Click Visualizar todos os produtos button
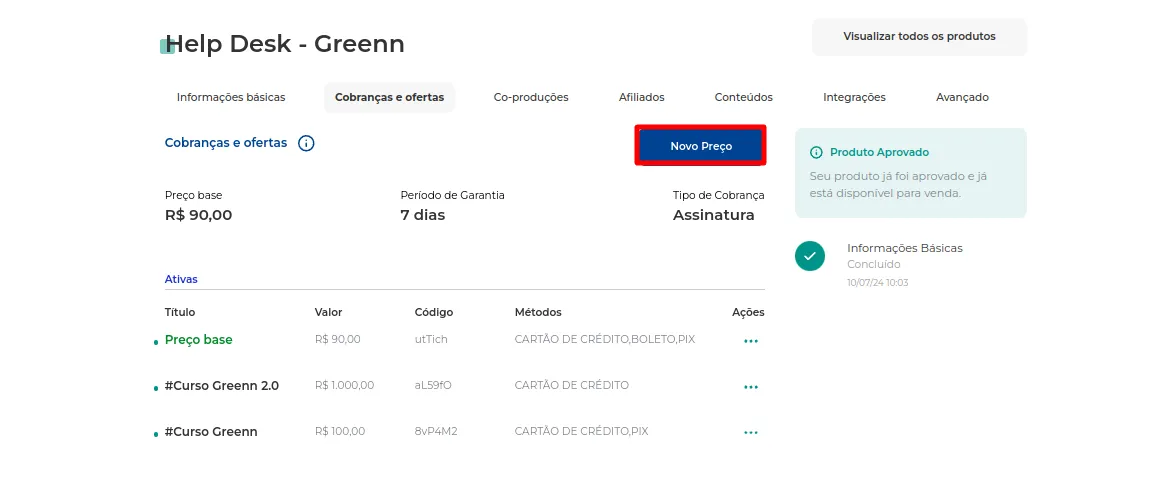 click(919, 37)
